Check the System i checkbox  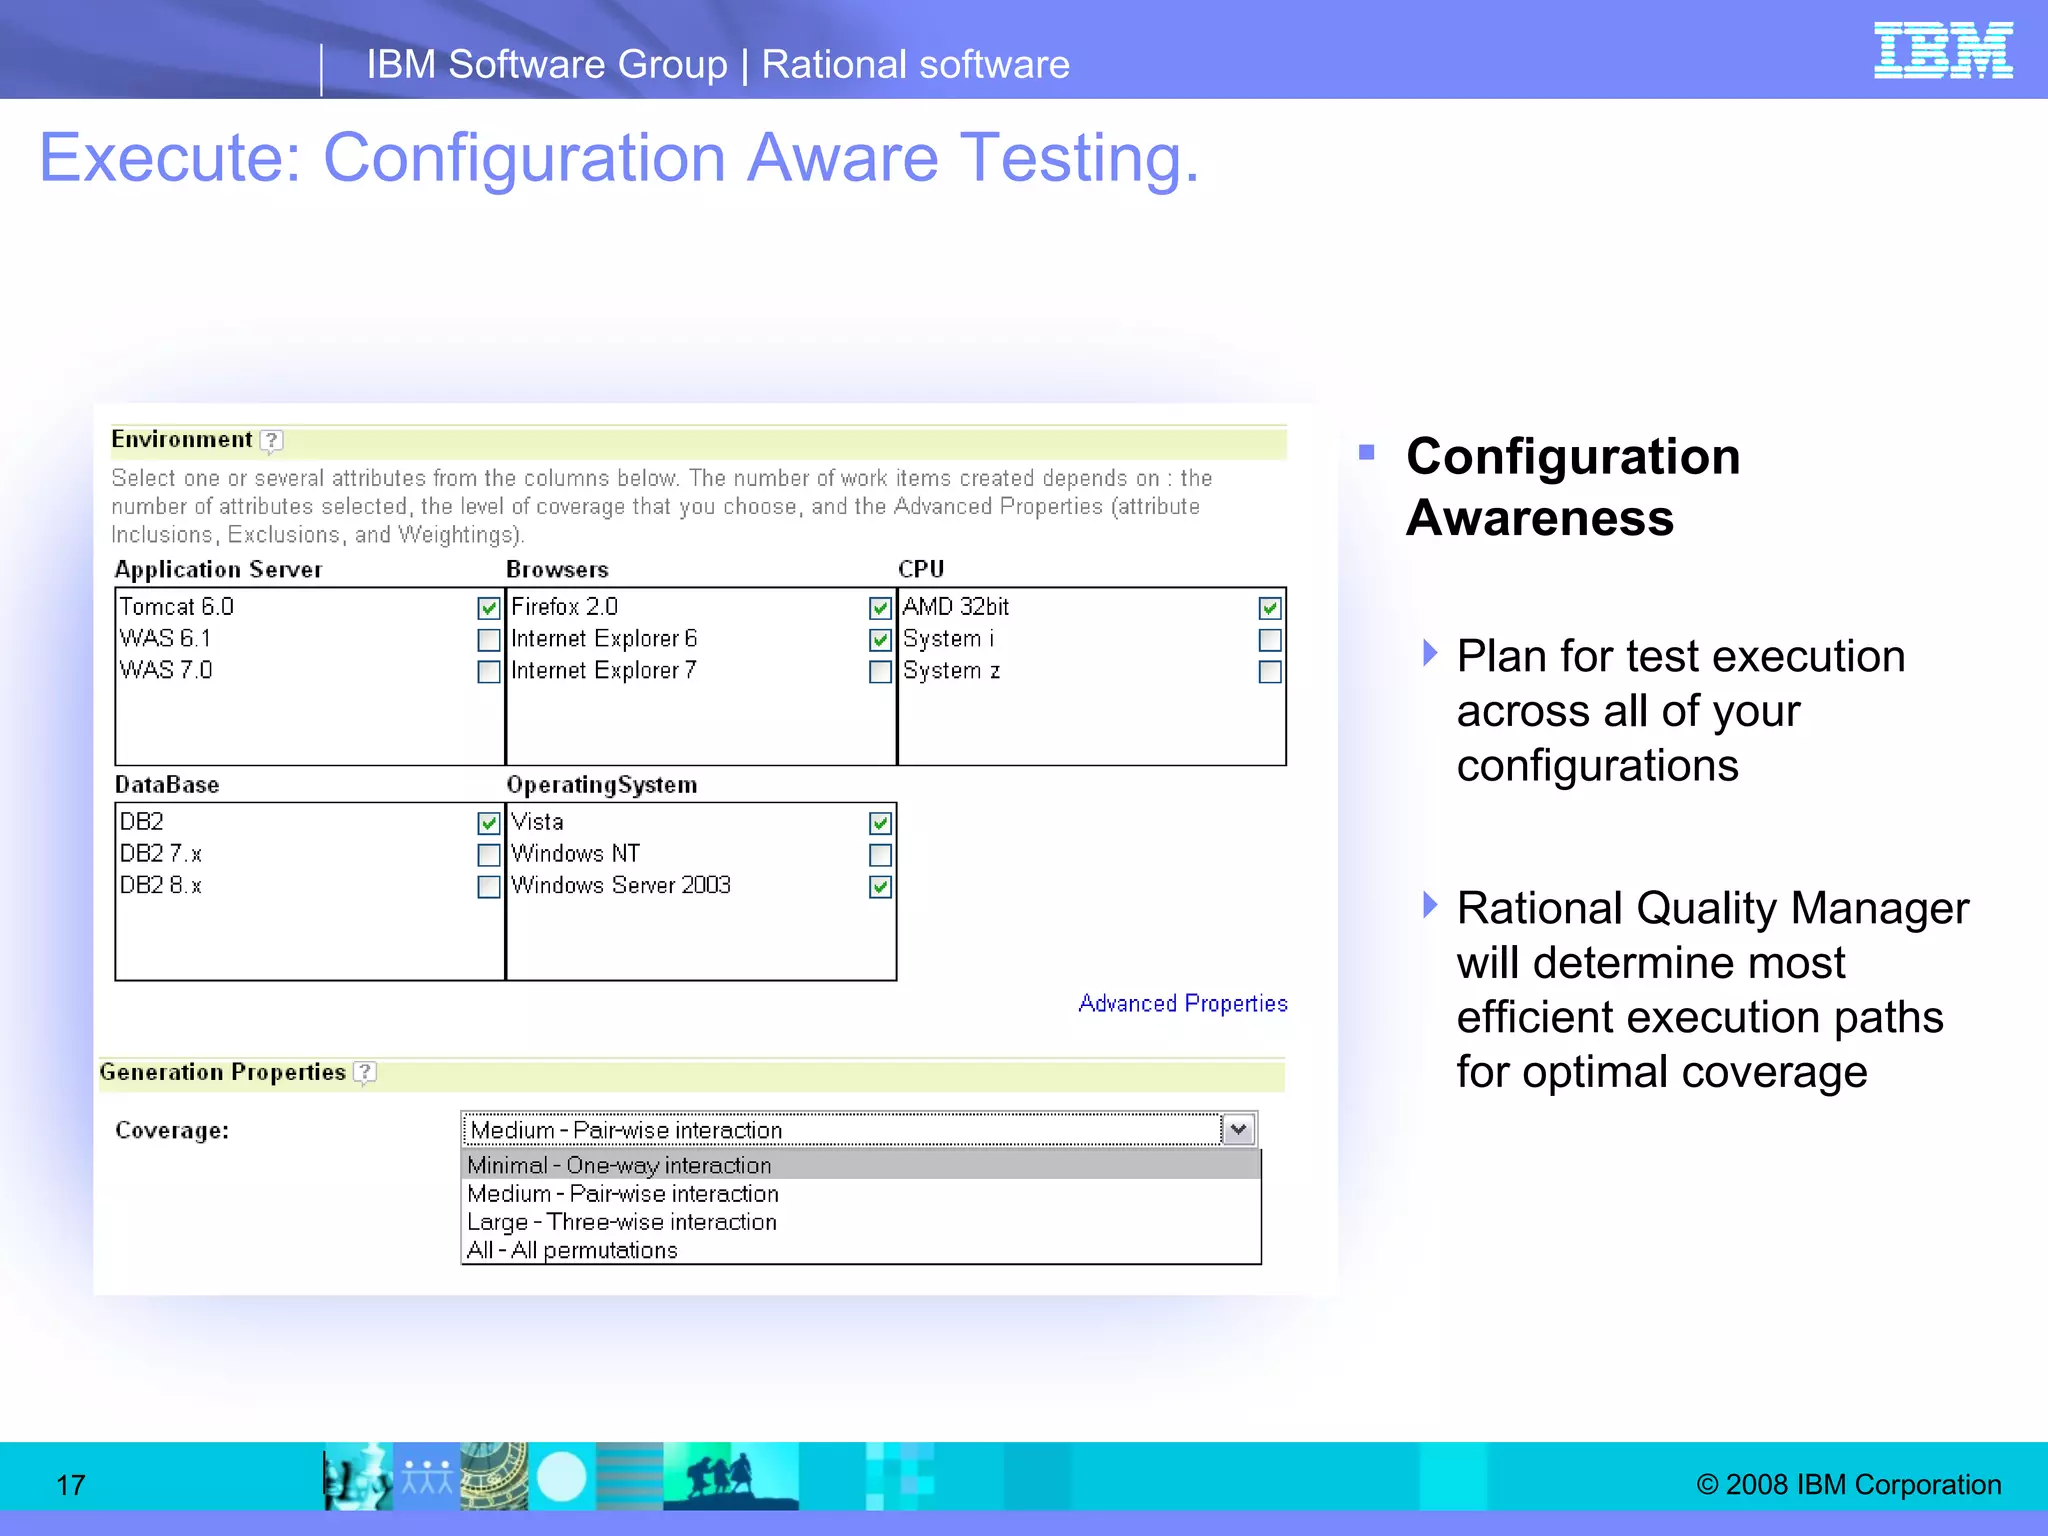point(1270,640)
